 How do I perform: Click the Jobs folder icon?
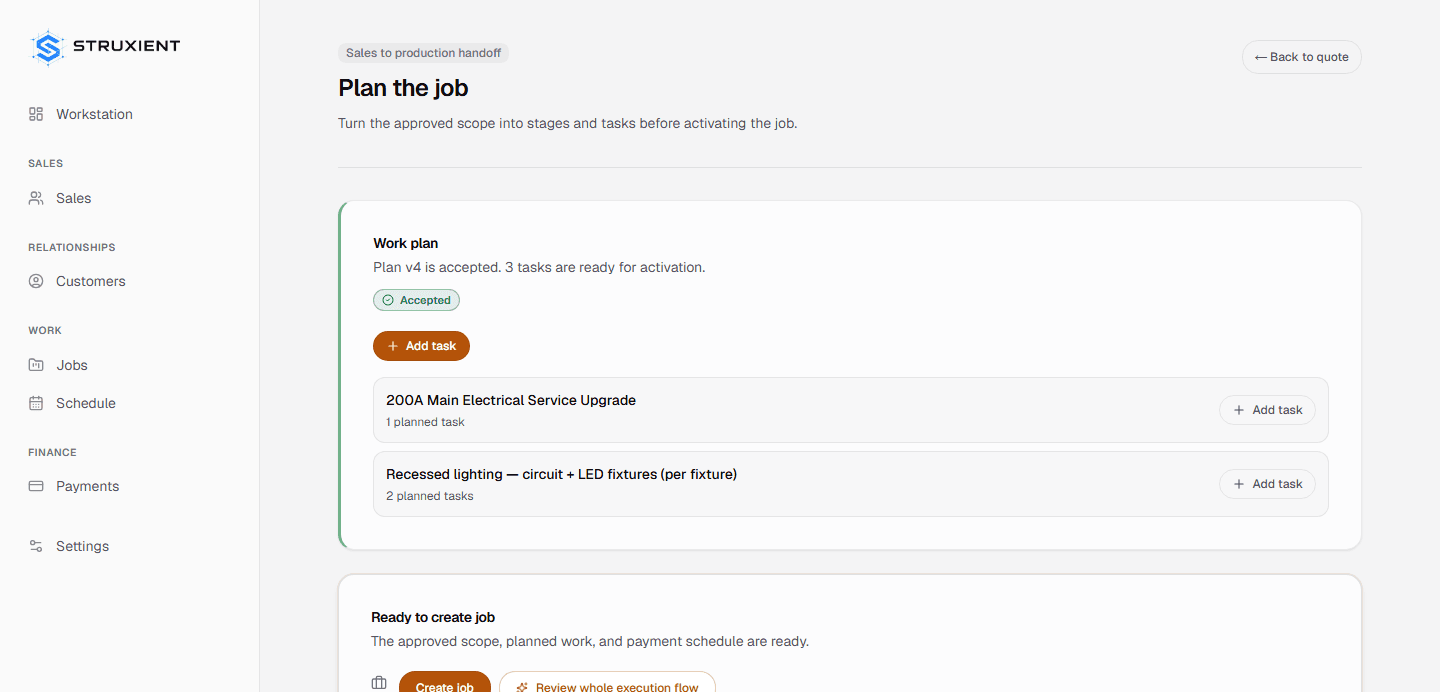[36, 365]
